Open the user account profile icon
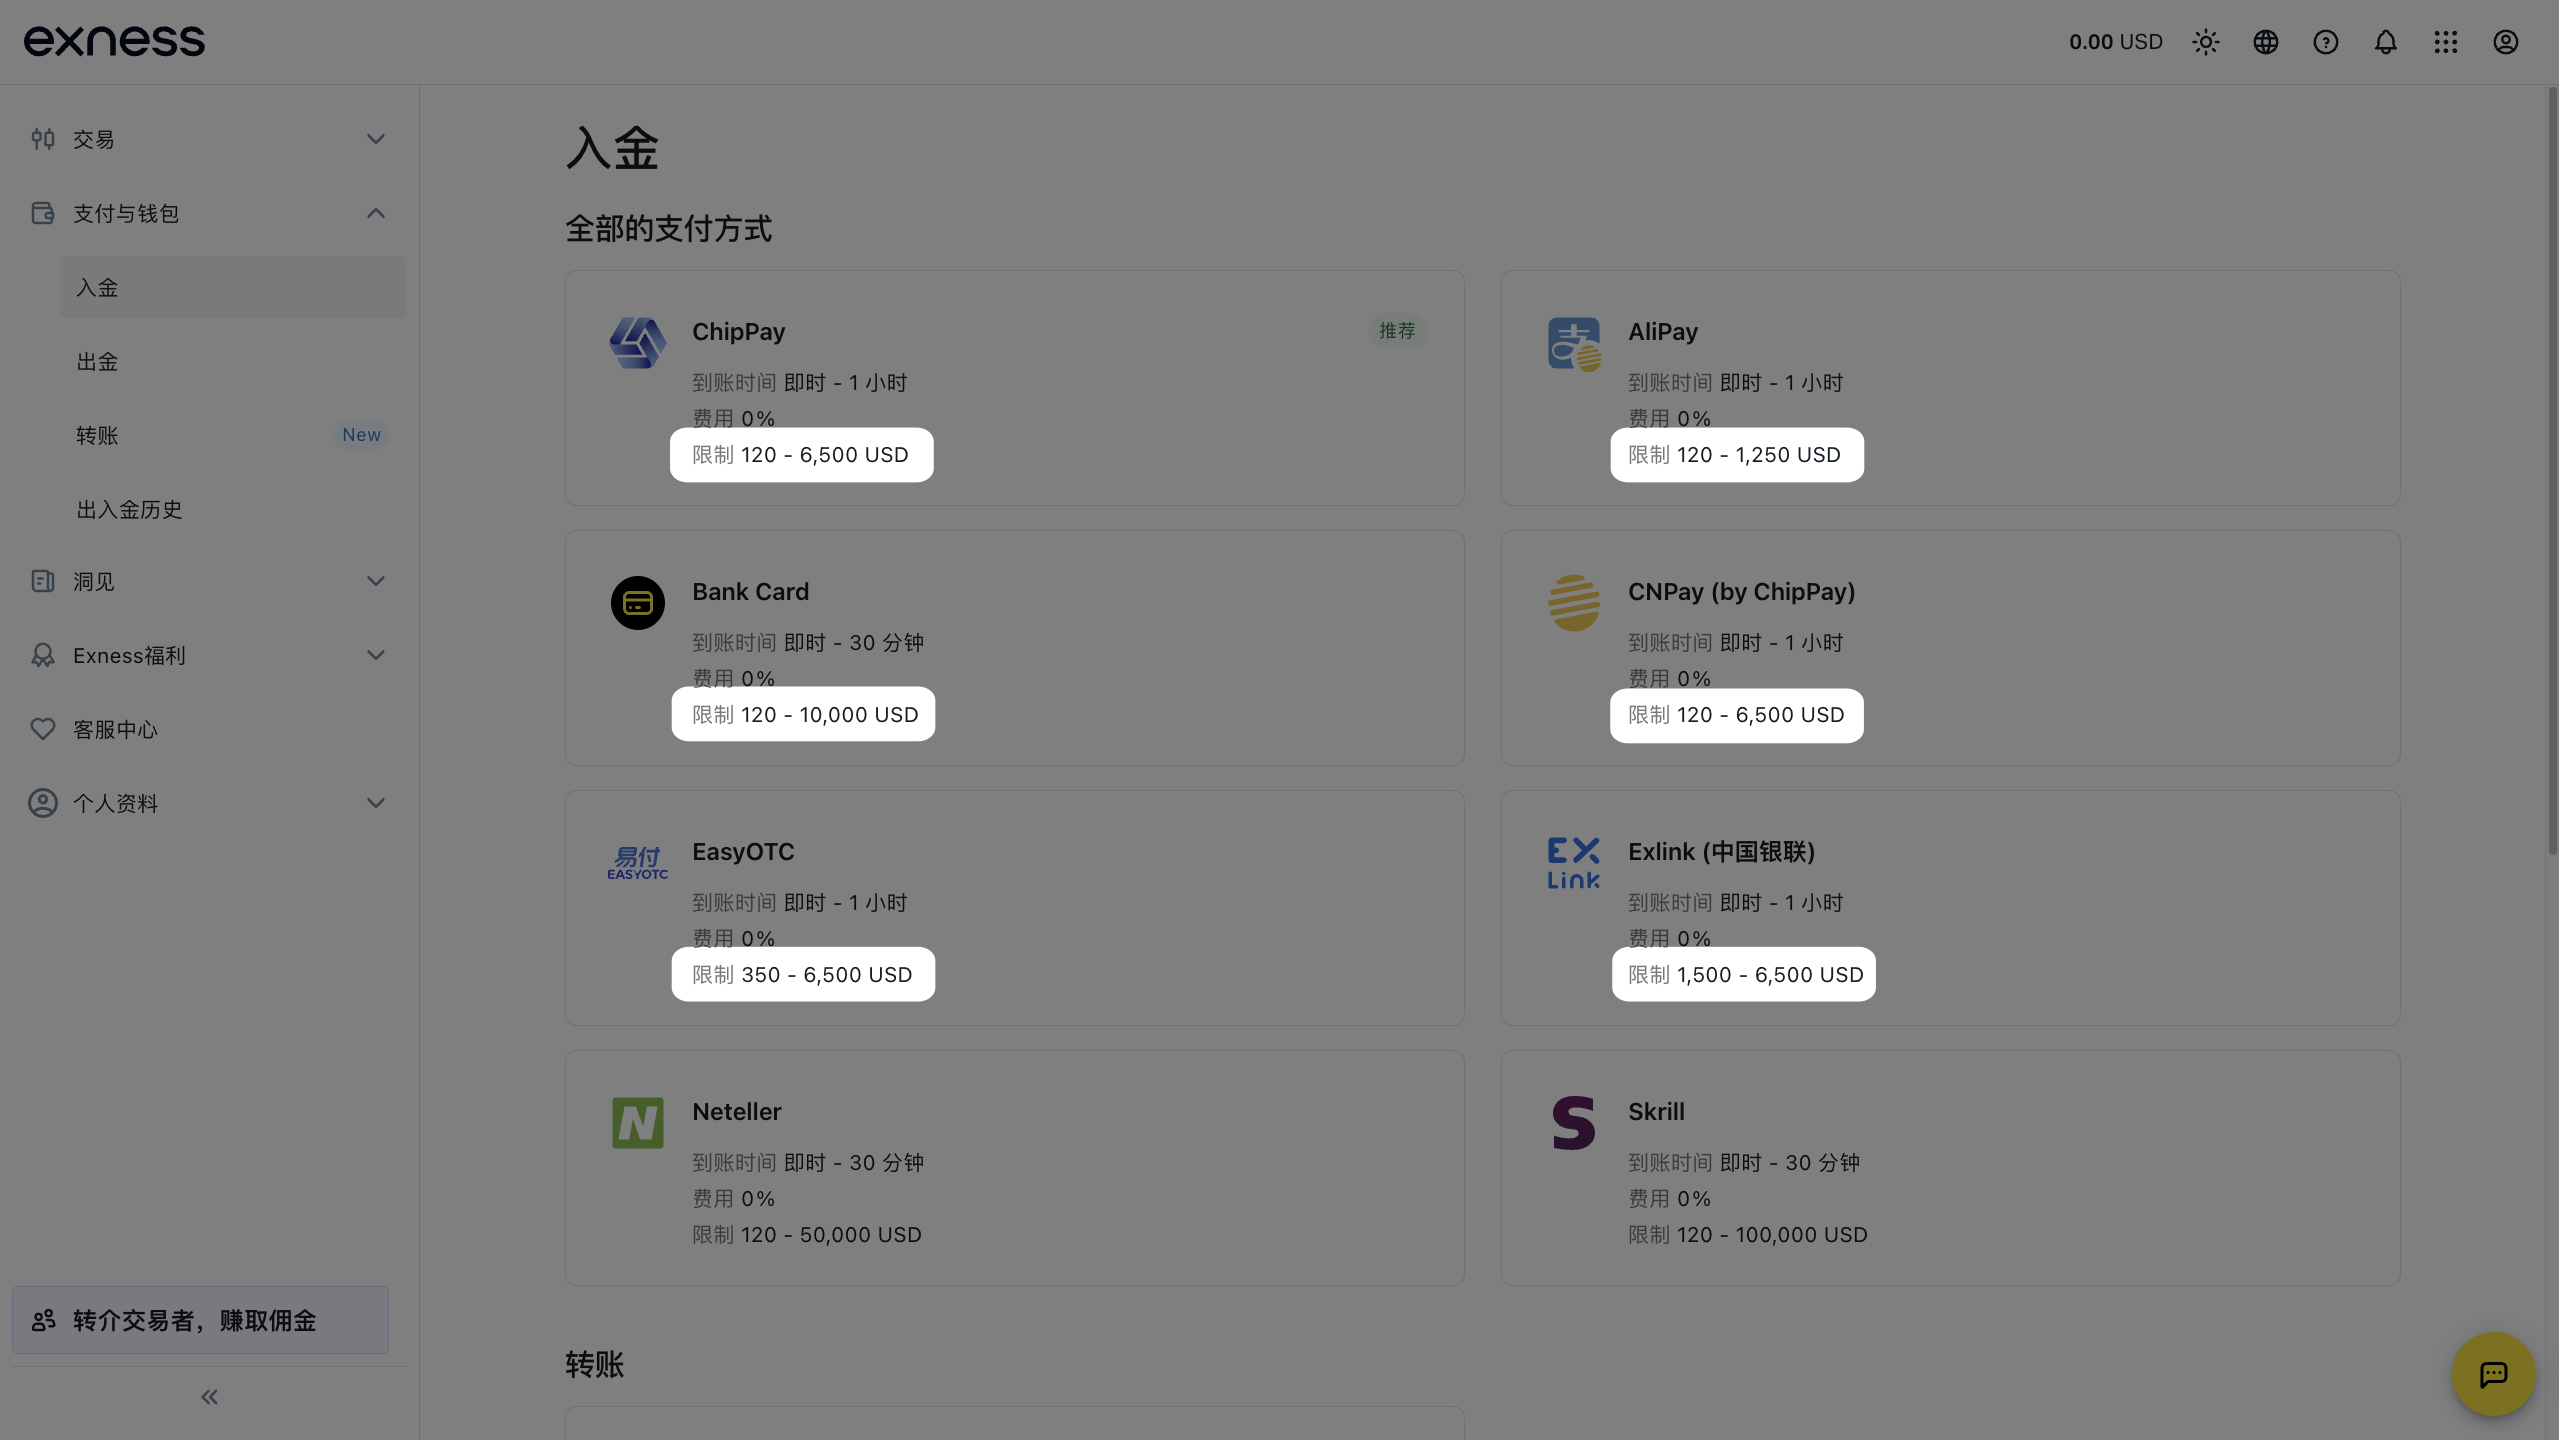The width and height of the screenshot is (2559, 1440). (2506, 42)
